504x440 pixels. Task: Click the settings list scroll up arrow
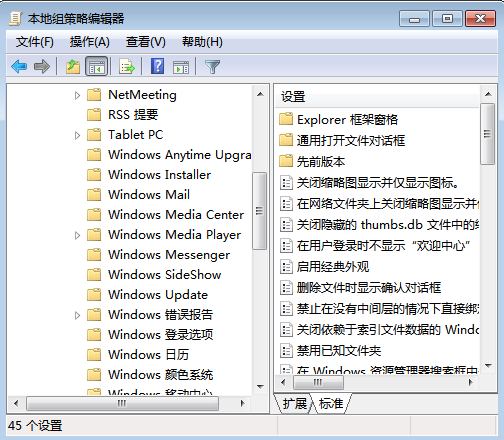point(488,94)
